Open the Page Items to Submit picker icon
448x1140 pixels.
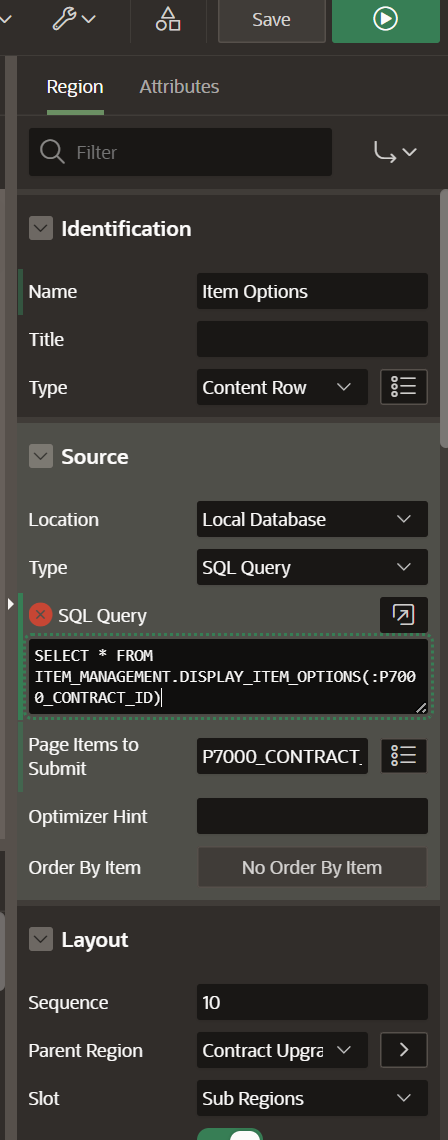click(x=404, y=756)
